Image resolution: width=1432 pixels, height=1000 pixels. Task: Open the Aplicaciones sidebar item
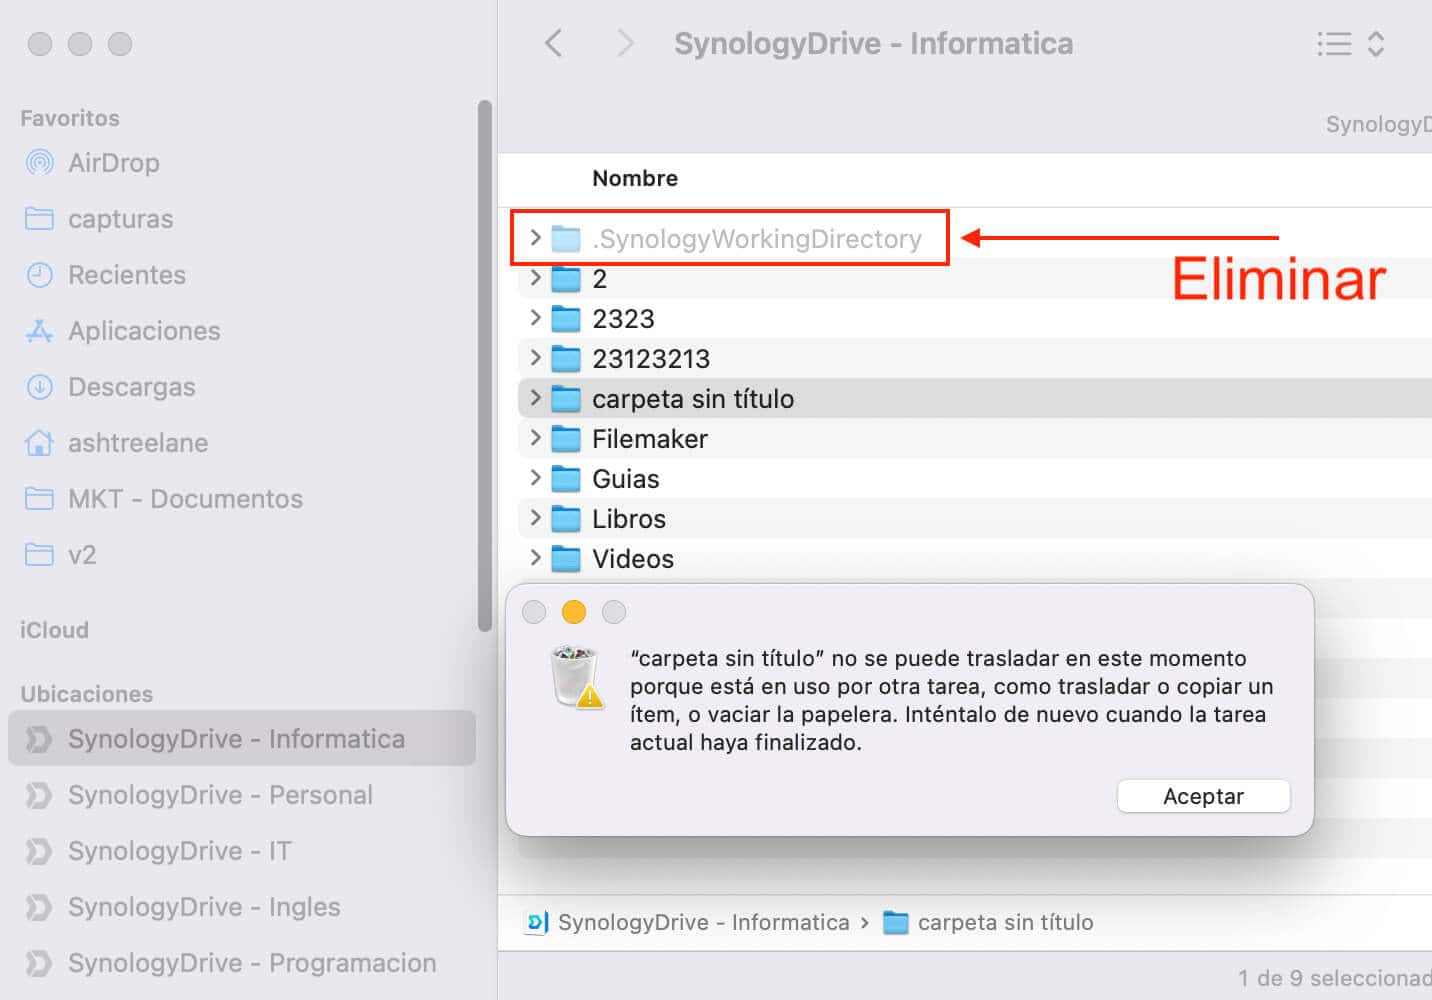[x=143, y=331]
